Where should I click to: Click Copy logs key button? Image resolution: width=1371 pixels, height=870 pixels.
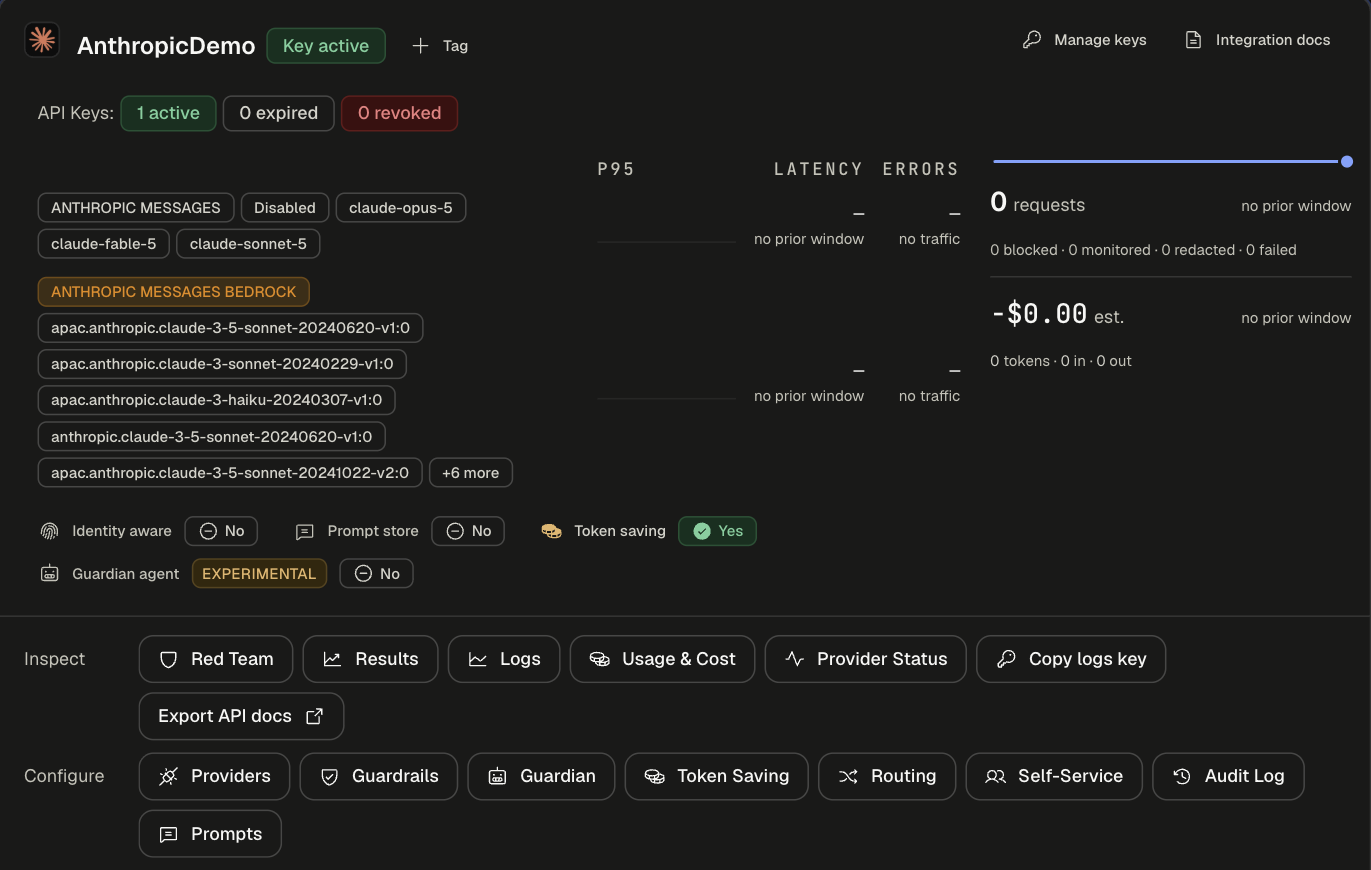point(1071,659)
